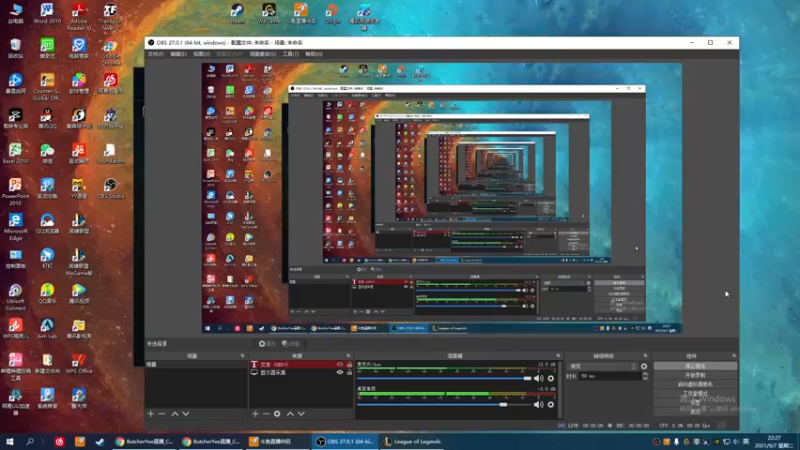Click the 工作室模式 studio mode button
The image size is (800, 450).
(695, 393)
